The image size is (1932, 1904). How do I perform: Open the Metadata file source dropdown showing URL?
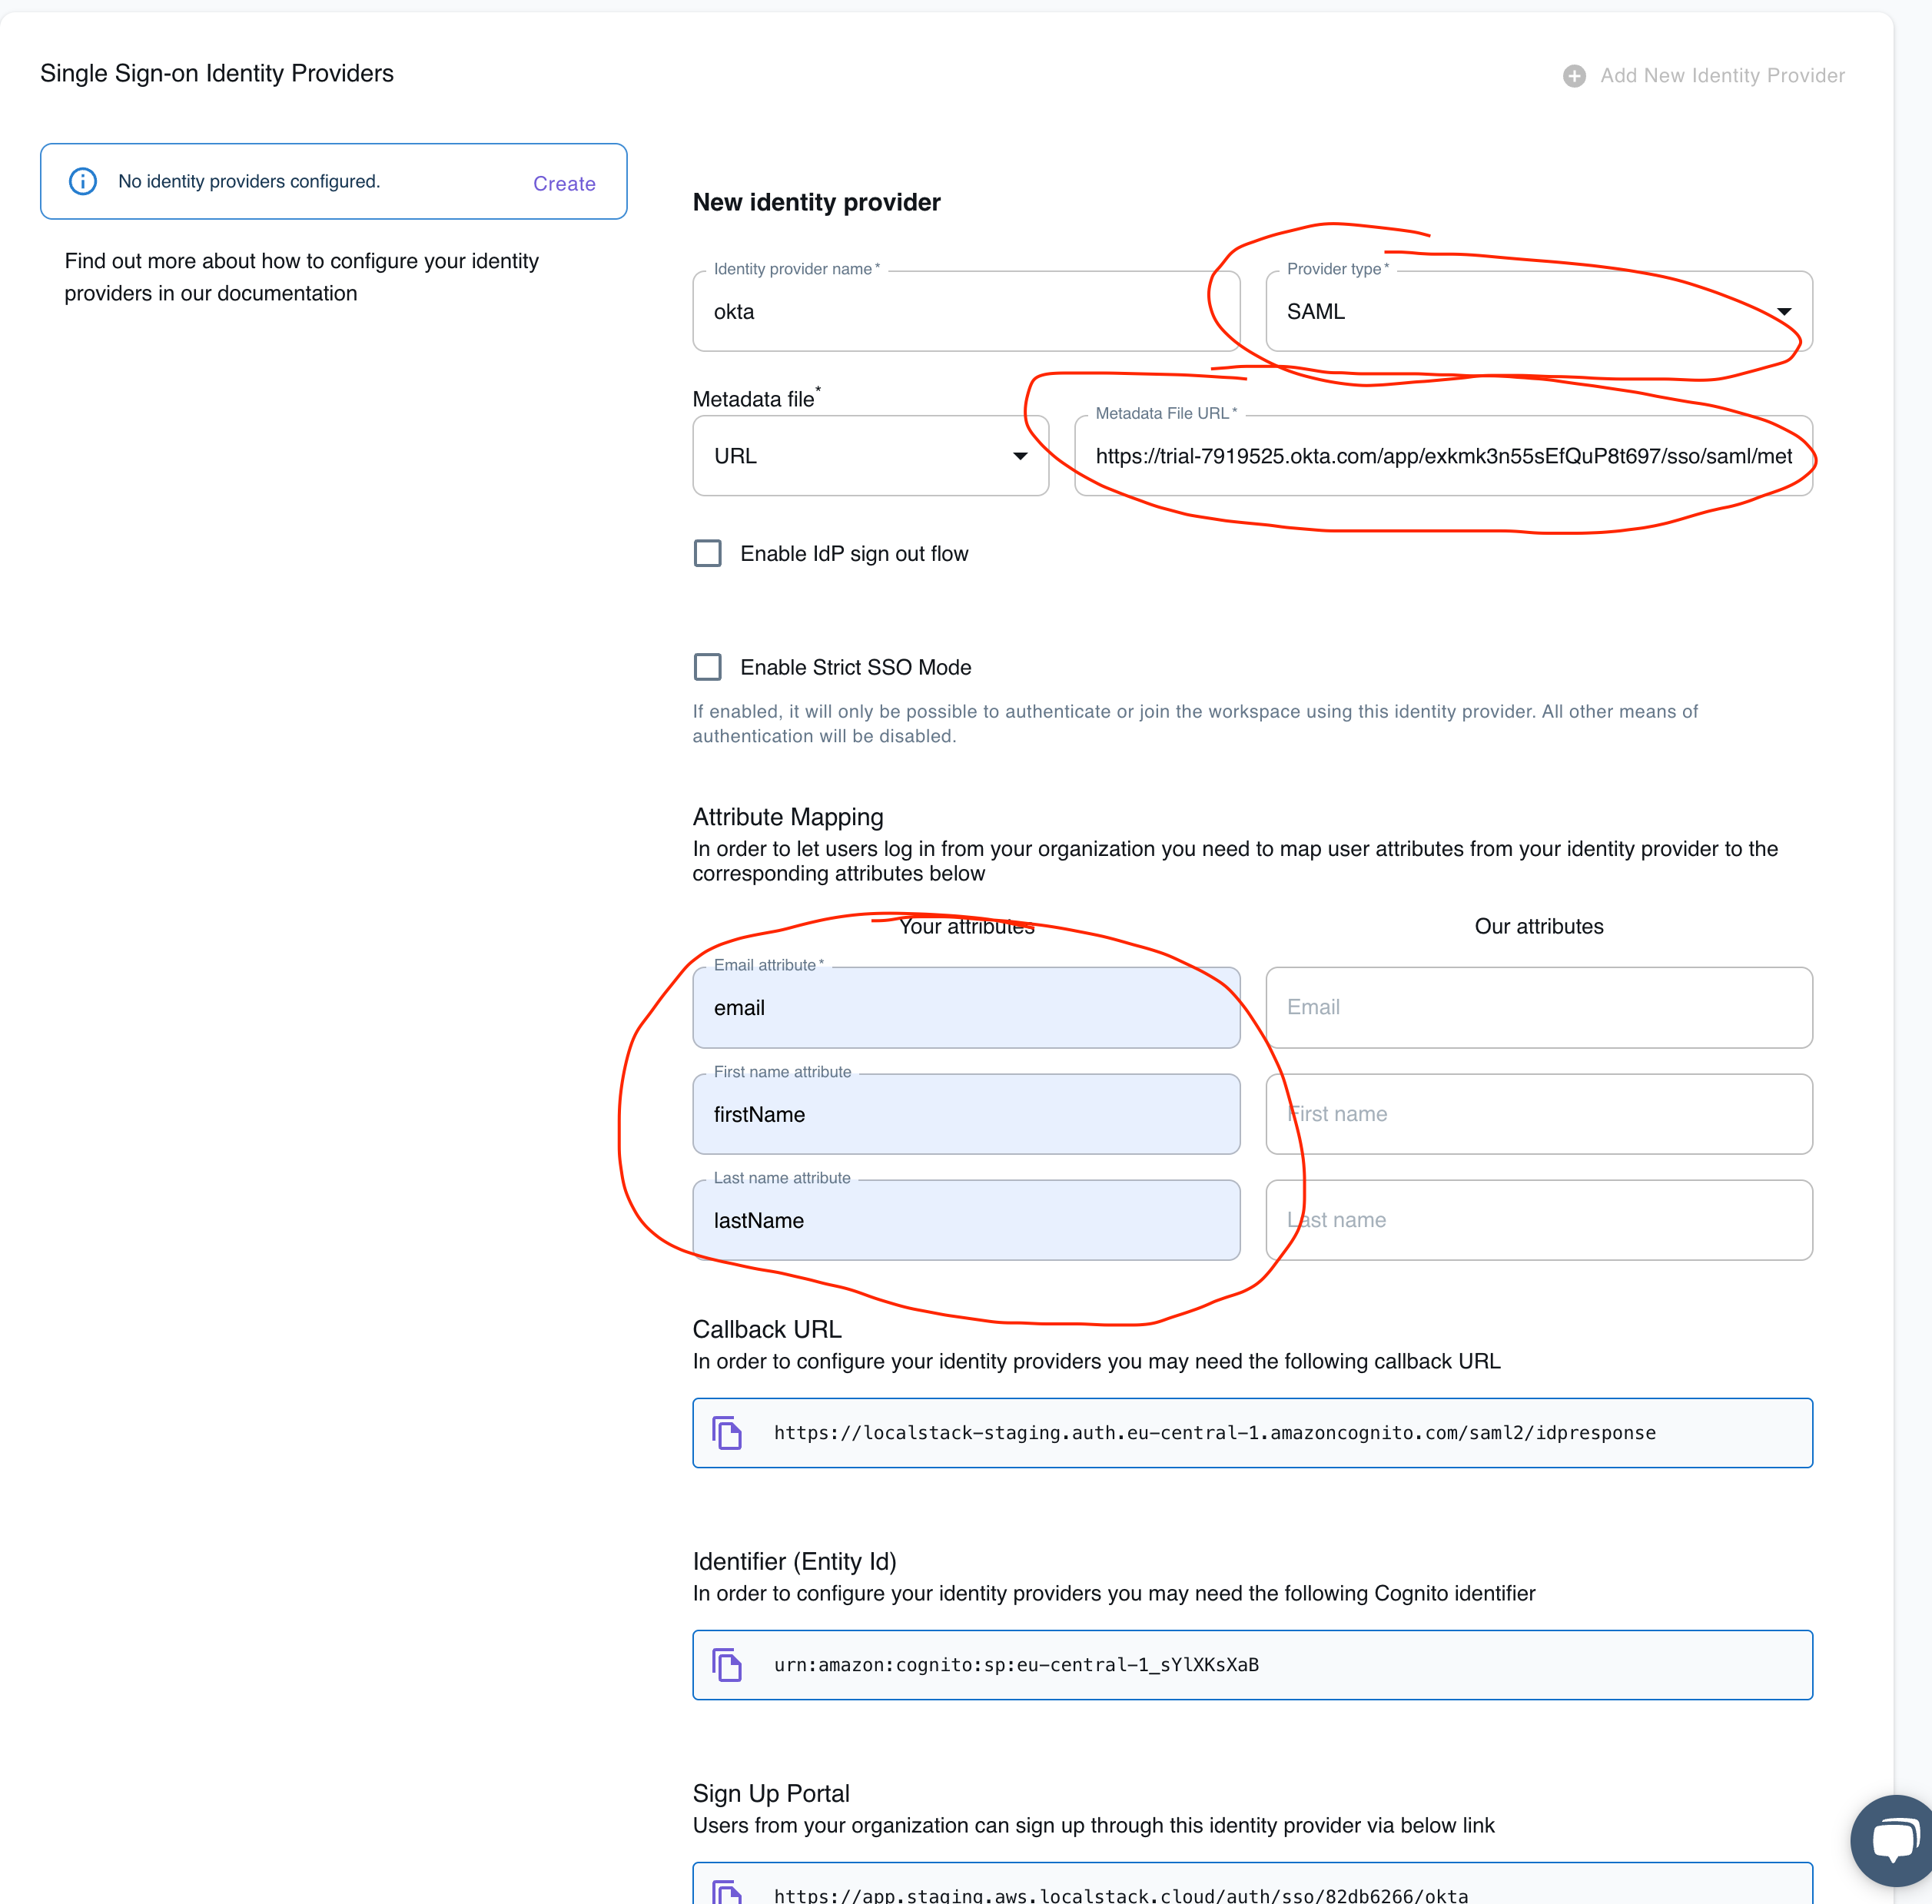pyautogui.click(x=1021, y=455)
